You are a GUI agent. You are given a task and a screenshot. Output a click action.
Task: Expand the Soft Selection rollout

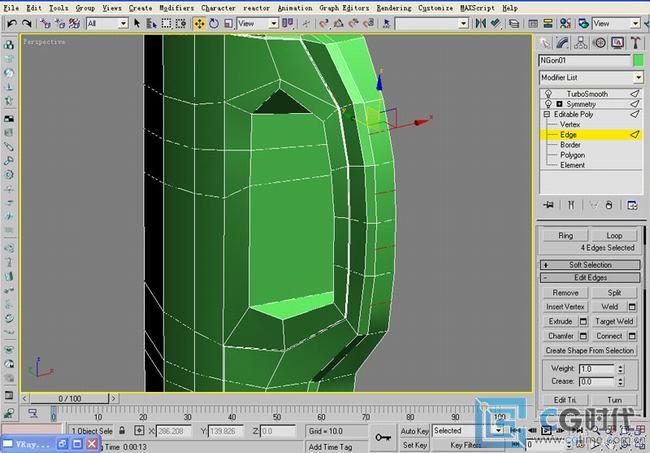click(x=590, y=265)
